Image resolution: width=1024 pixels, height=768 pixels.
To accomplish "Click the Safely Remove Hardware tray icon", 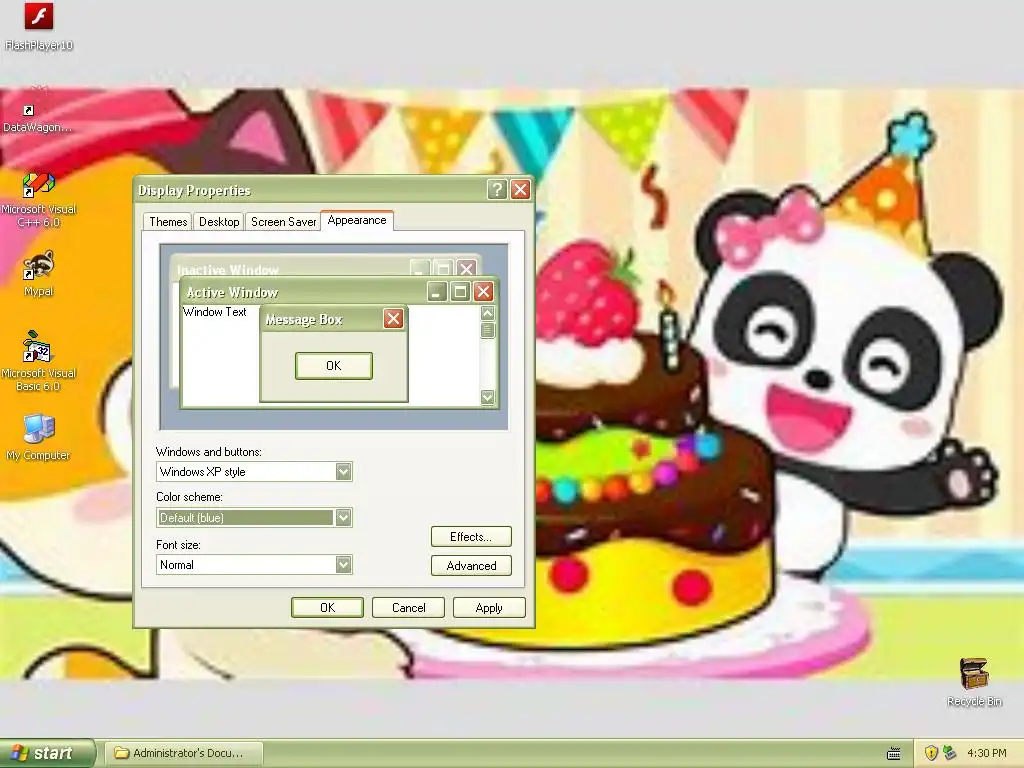I will [x=949, y=753].
